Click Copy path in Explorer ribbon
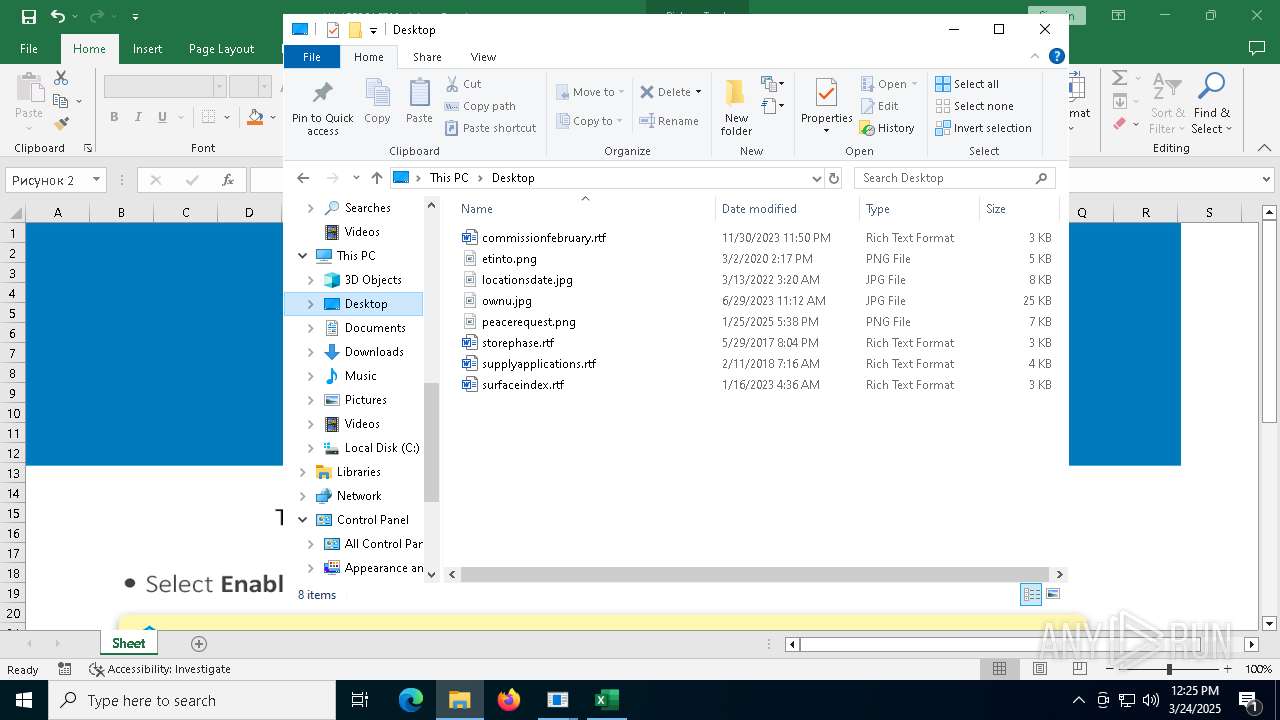Screen dimensions: 1280x720 coord(480,106)
